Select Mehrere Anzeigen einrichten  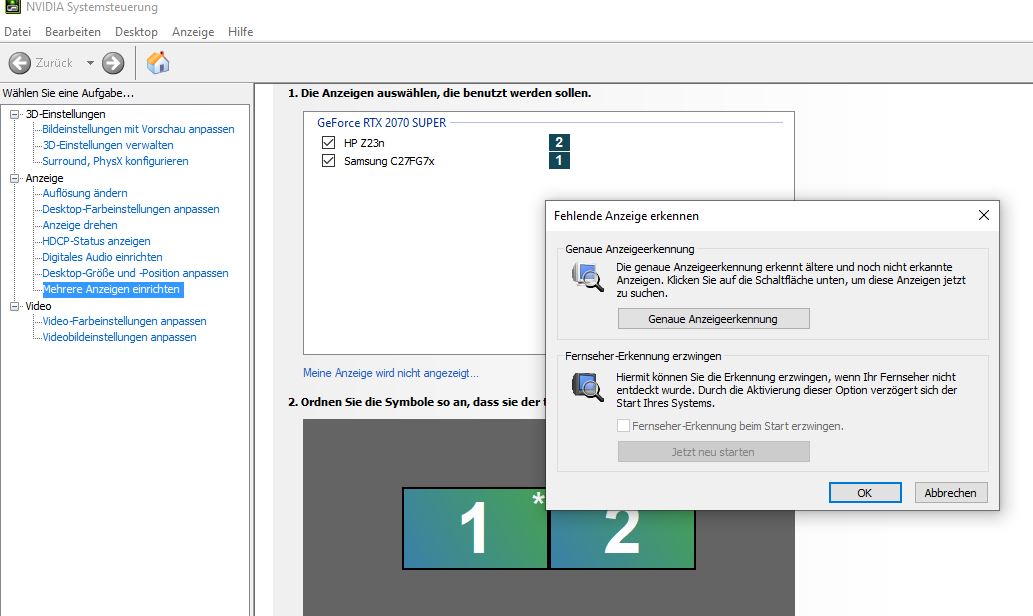point(111,289)
